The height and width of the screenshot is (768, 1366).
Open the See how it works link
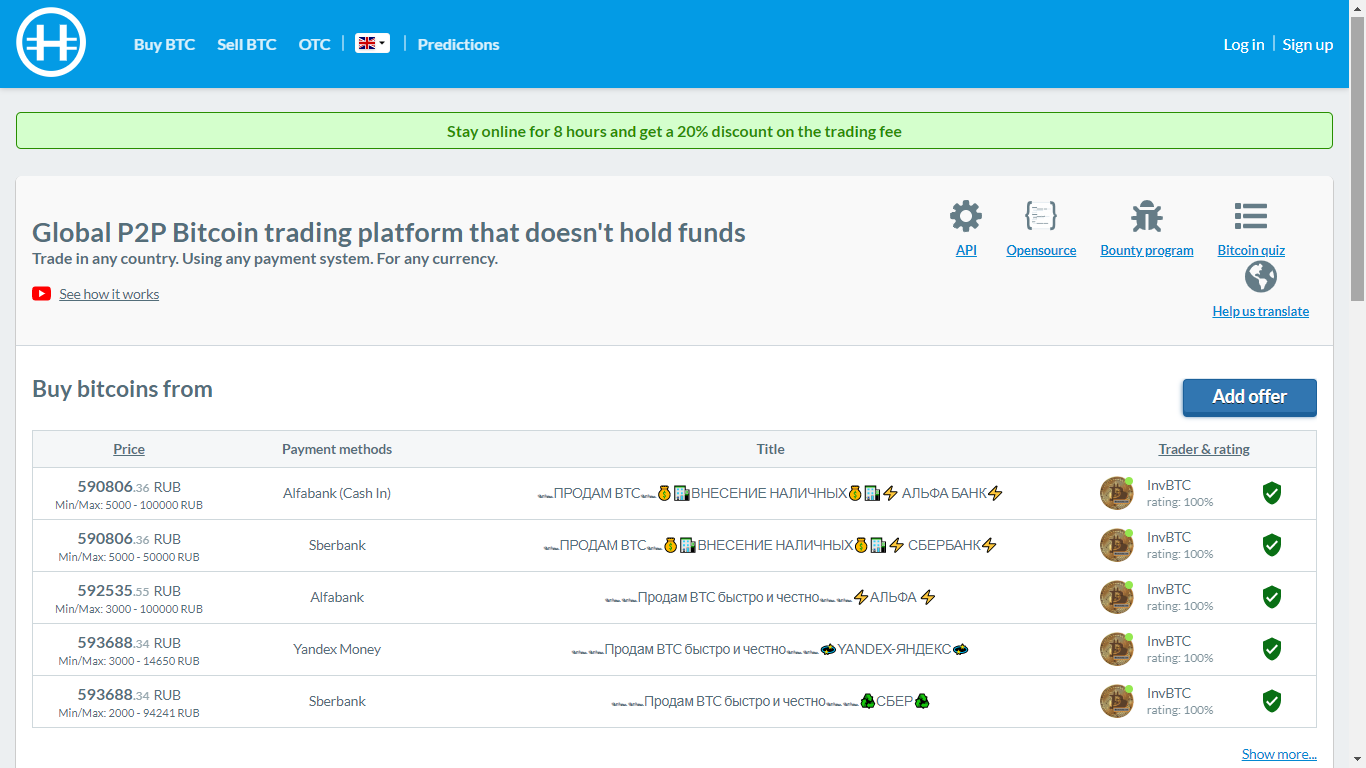(109, 294)
